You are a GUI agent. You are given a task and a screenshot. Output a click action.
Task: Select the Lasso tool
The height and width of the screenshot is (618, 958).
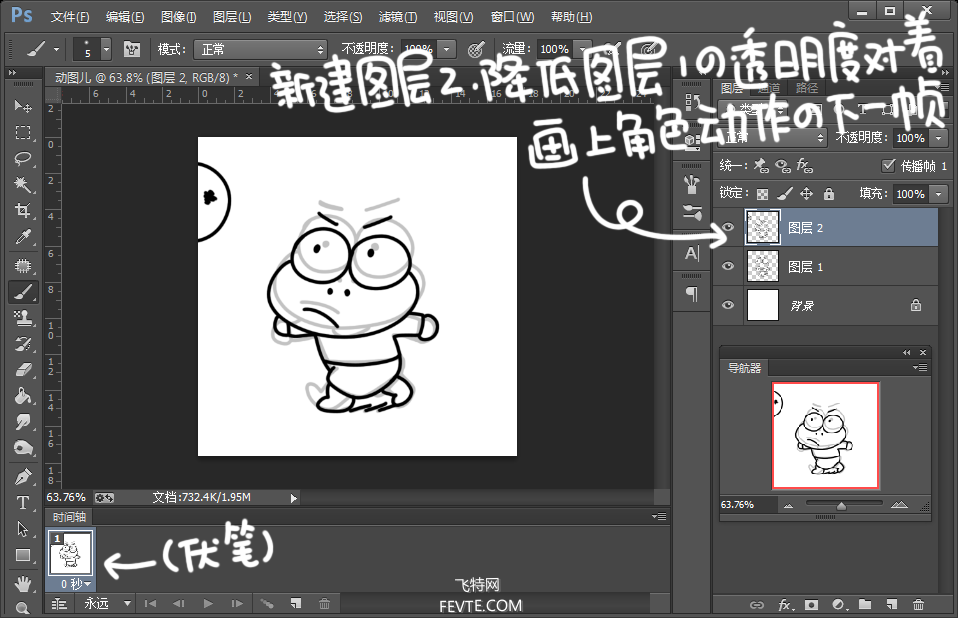[x=23, y=159]
